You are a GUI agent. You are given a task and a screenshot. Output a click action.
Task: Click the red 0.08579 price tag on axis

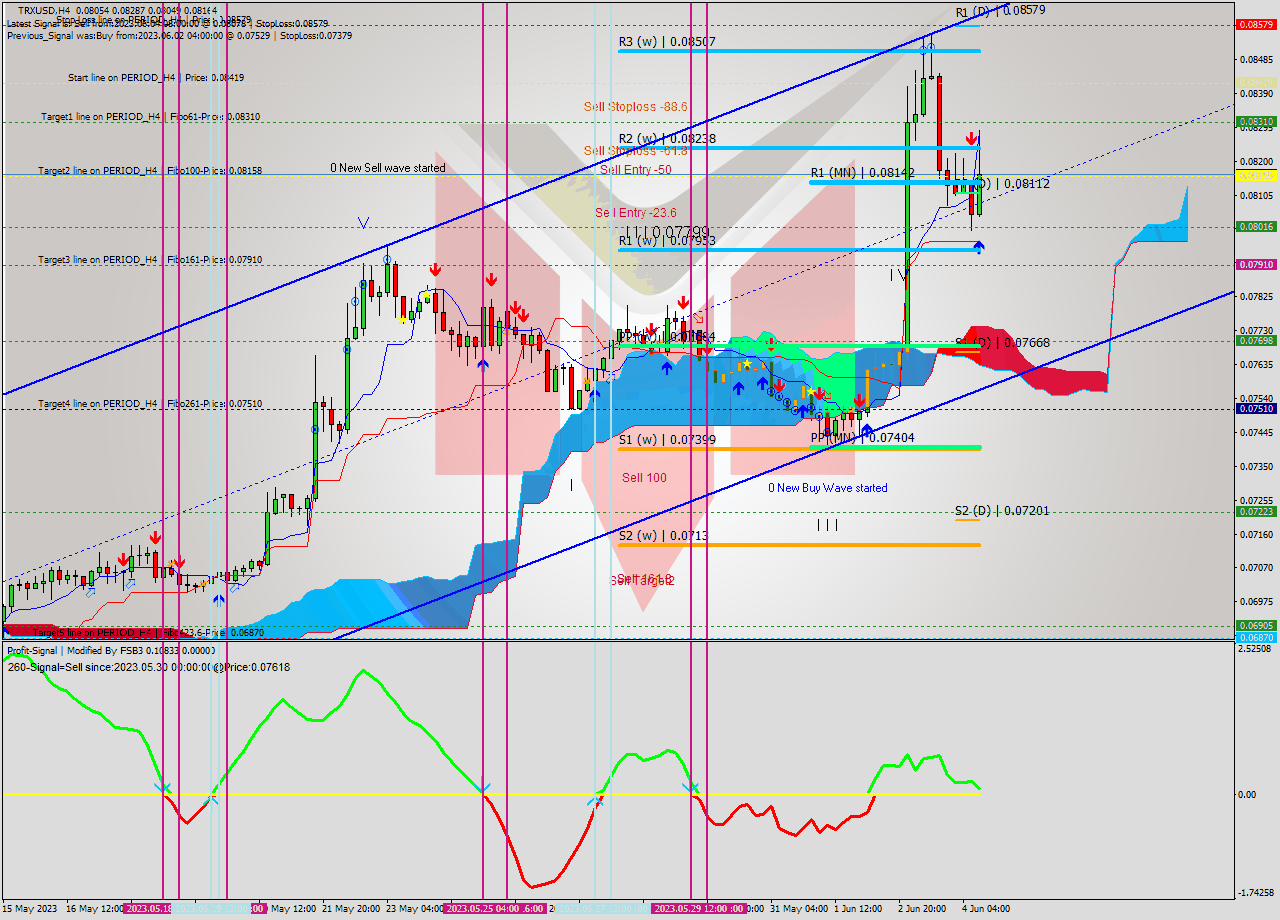click(x=1256, y=25)
